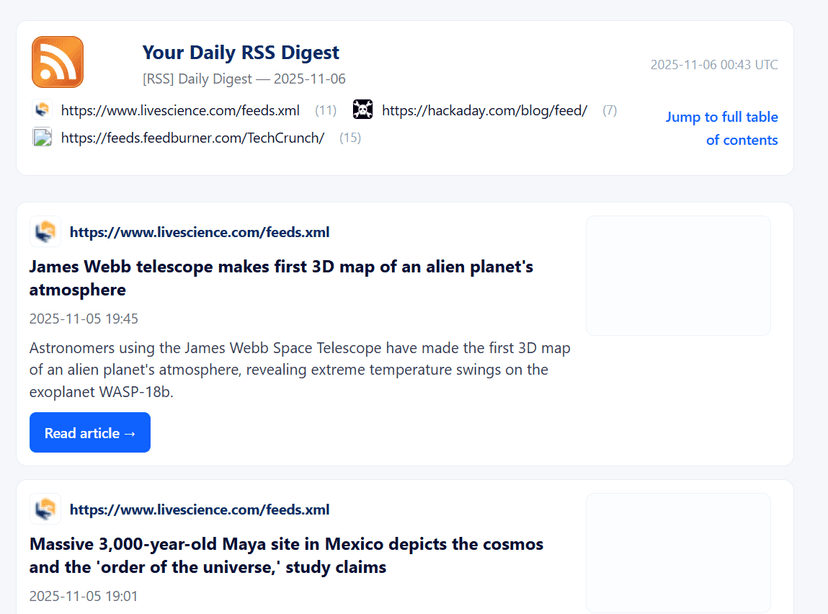Click the TechCrunch item count (15)
Image resolution: width=828 pixels, height=614 pixels.
coord(350,138)
